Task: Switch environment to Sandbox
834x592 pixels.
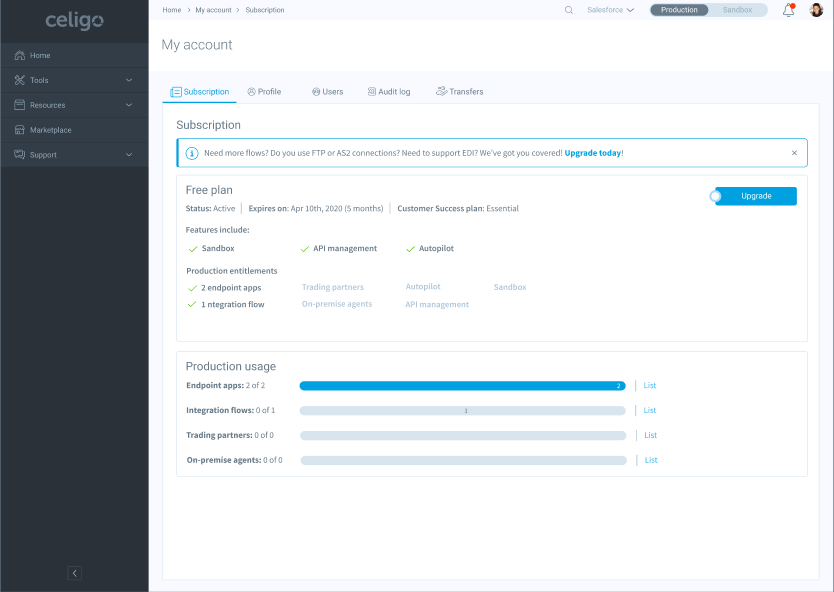Action: [x=737, y=10]
